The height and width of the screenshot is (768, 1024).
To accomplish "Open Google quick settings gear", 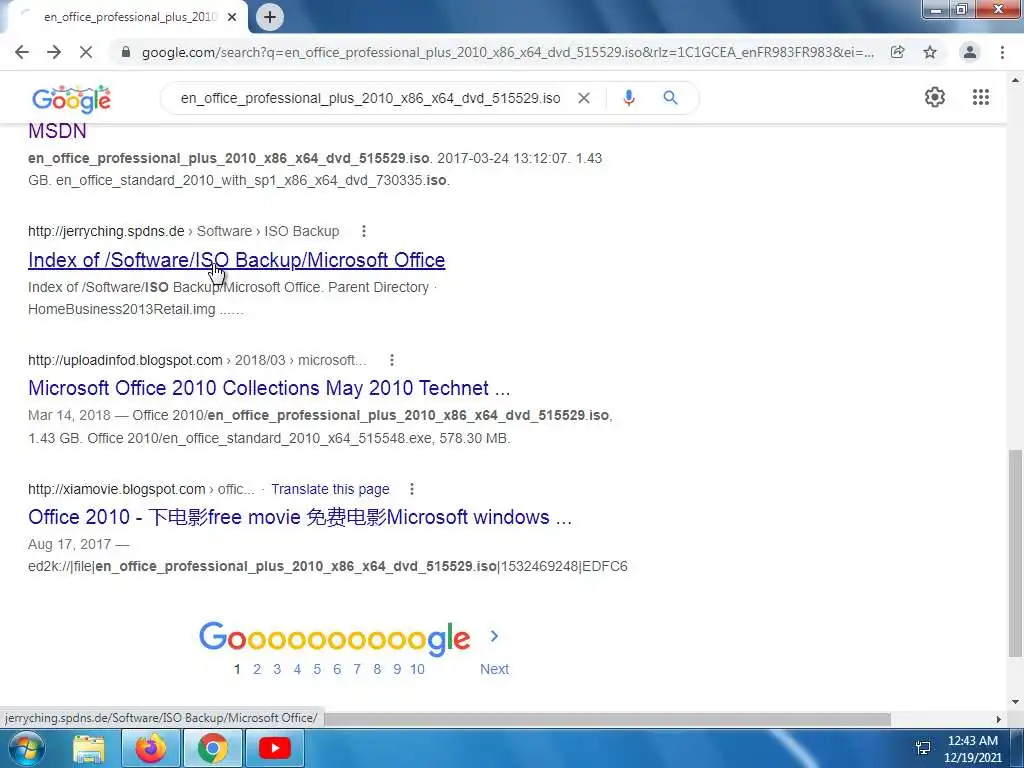I will pos(935,97).
